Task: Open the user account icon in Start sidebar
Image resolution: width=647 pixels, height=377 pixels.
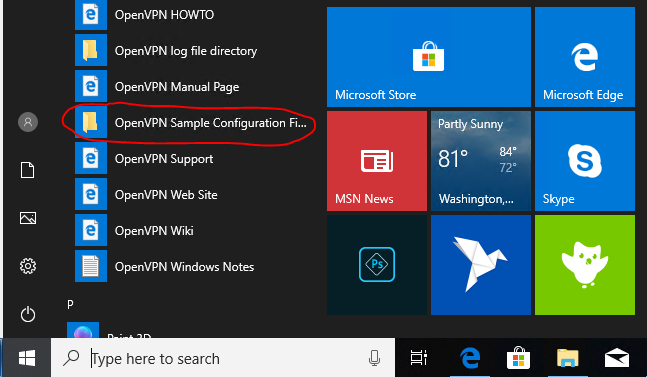Action: coord(28,122)
